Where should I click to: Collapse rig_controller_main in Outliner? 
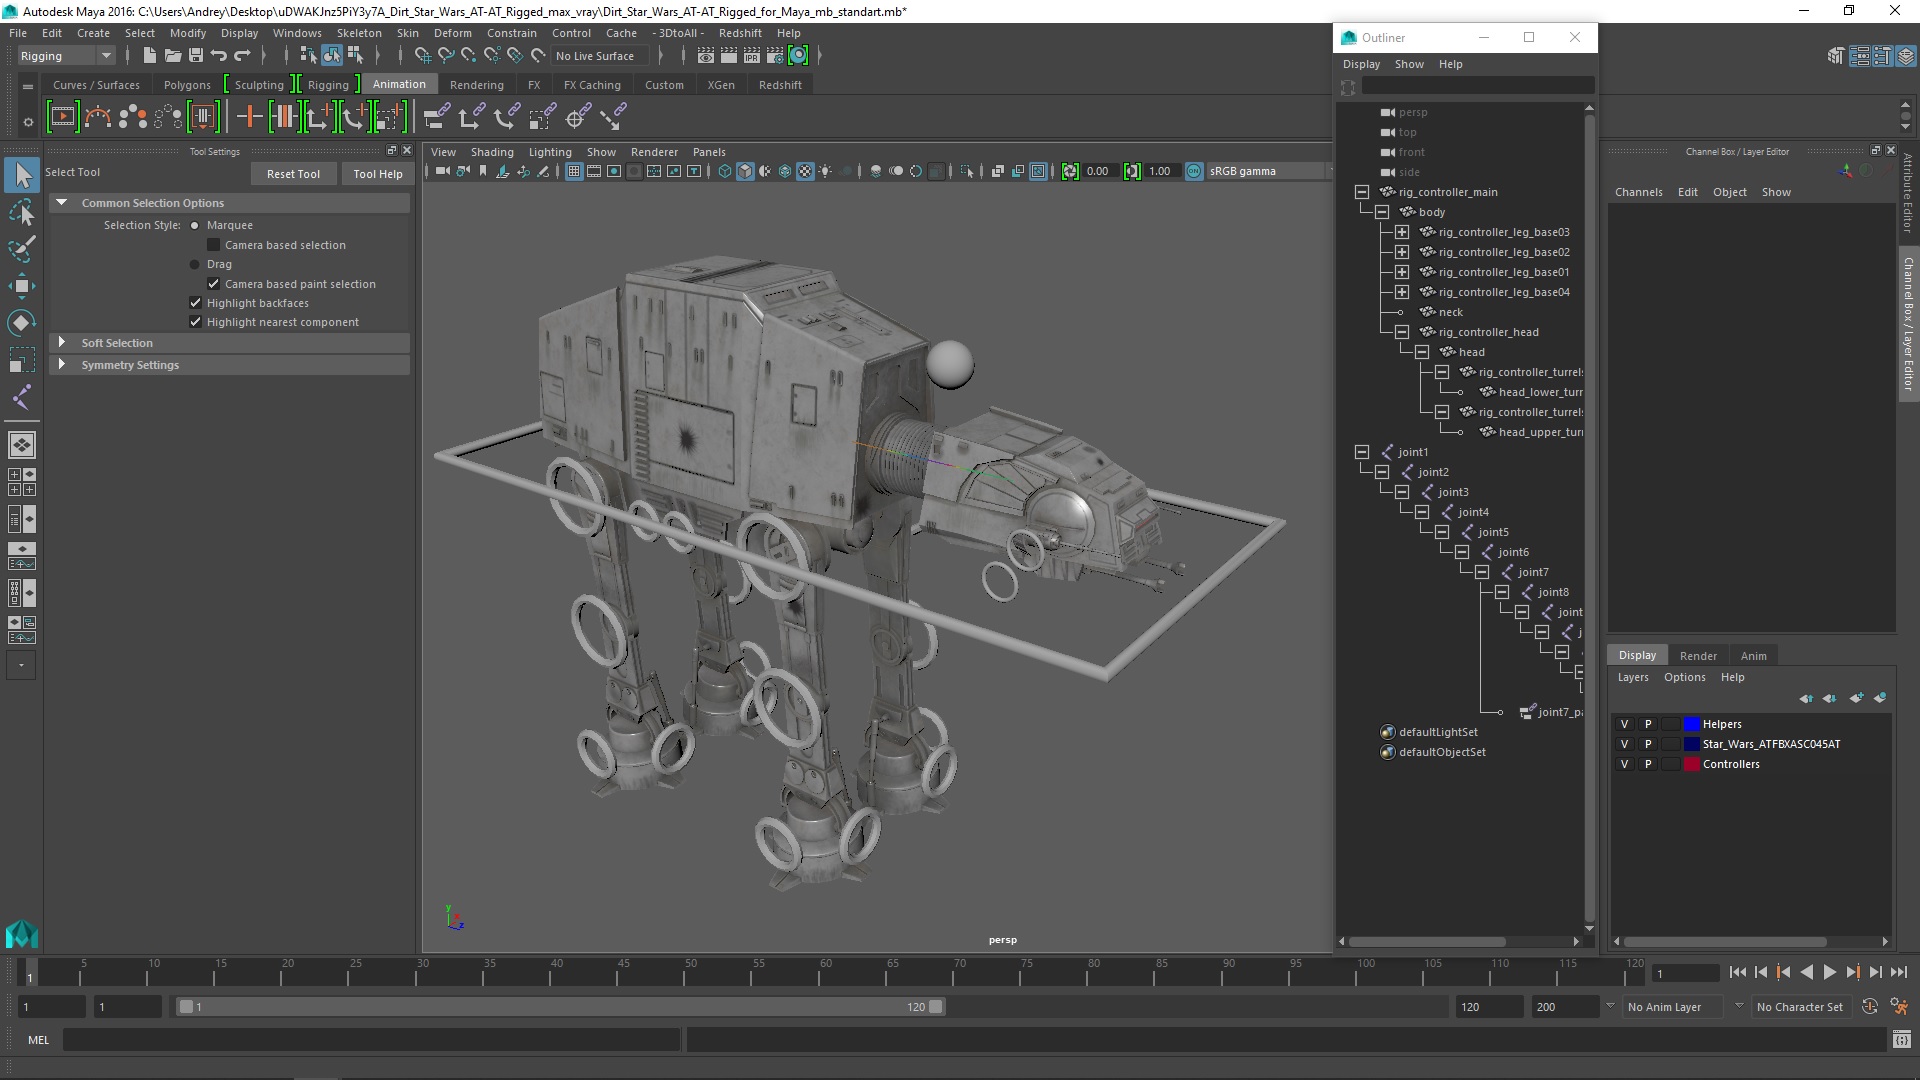pyautogui.click(x=1362, y=192)
